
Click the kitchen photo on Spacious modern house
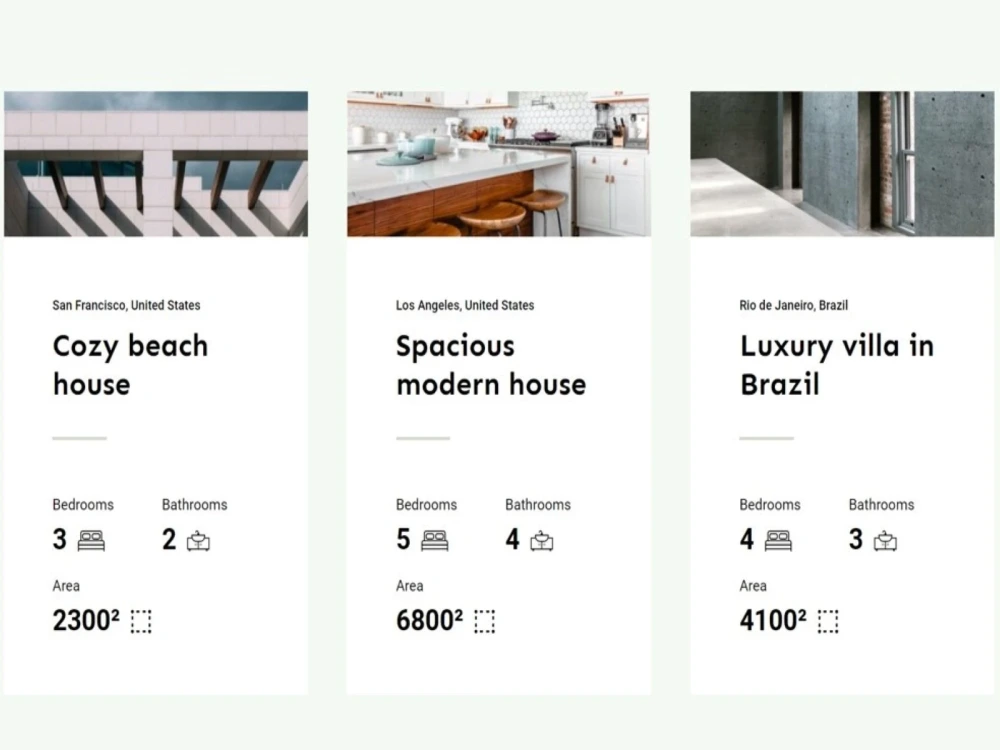(500, 164)
